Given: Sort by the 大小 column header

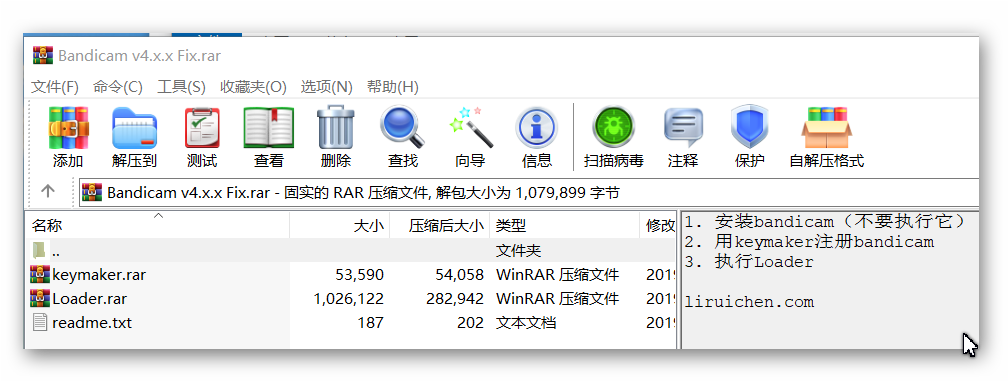Looking at the screenshot, I should coord(339,226).
